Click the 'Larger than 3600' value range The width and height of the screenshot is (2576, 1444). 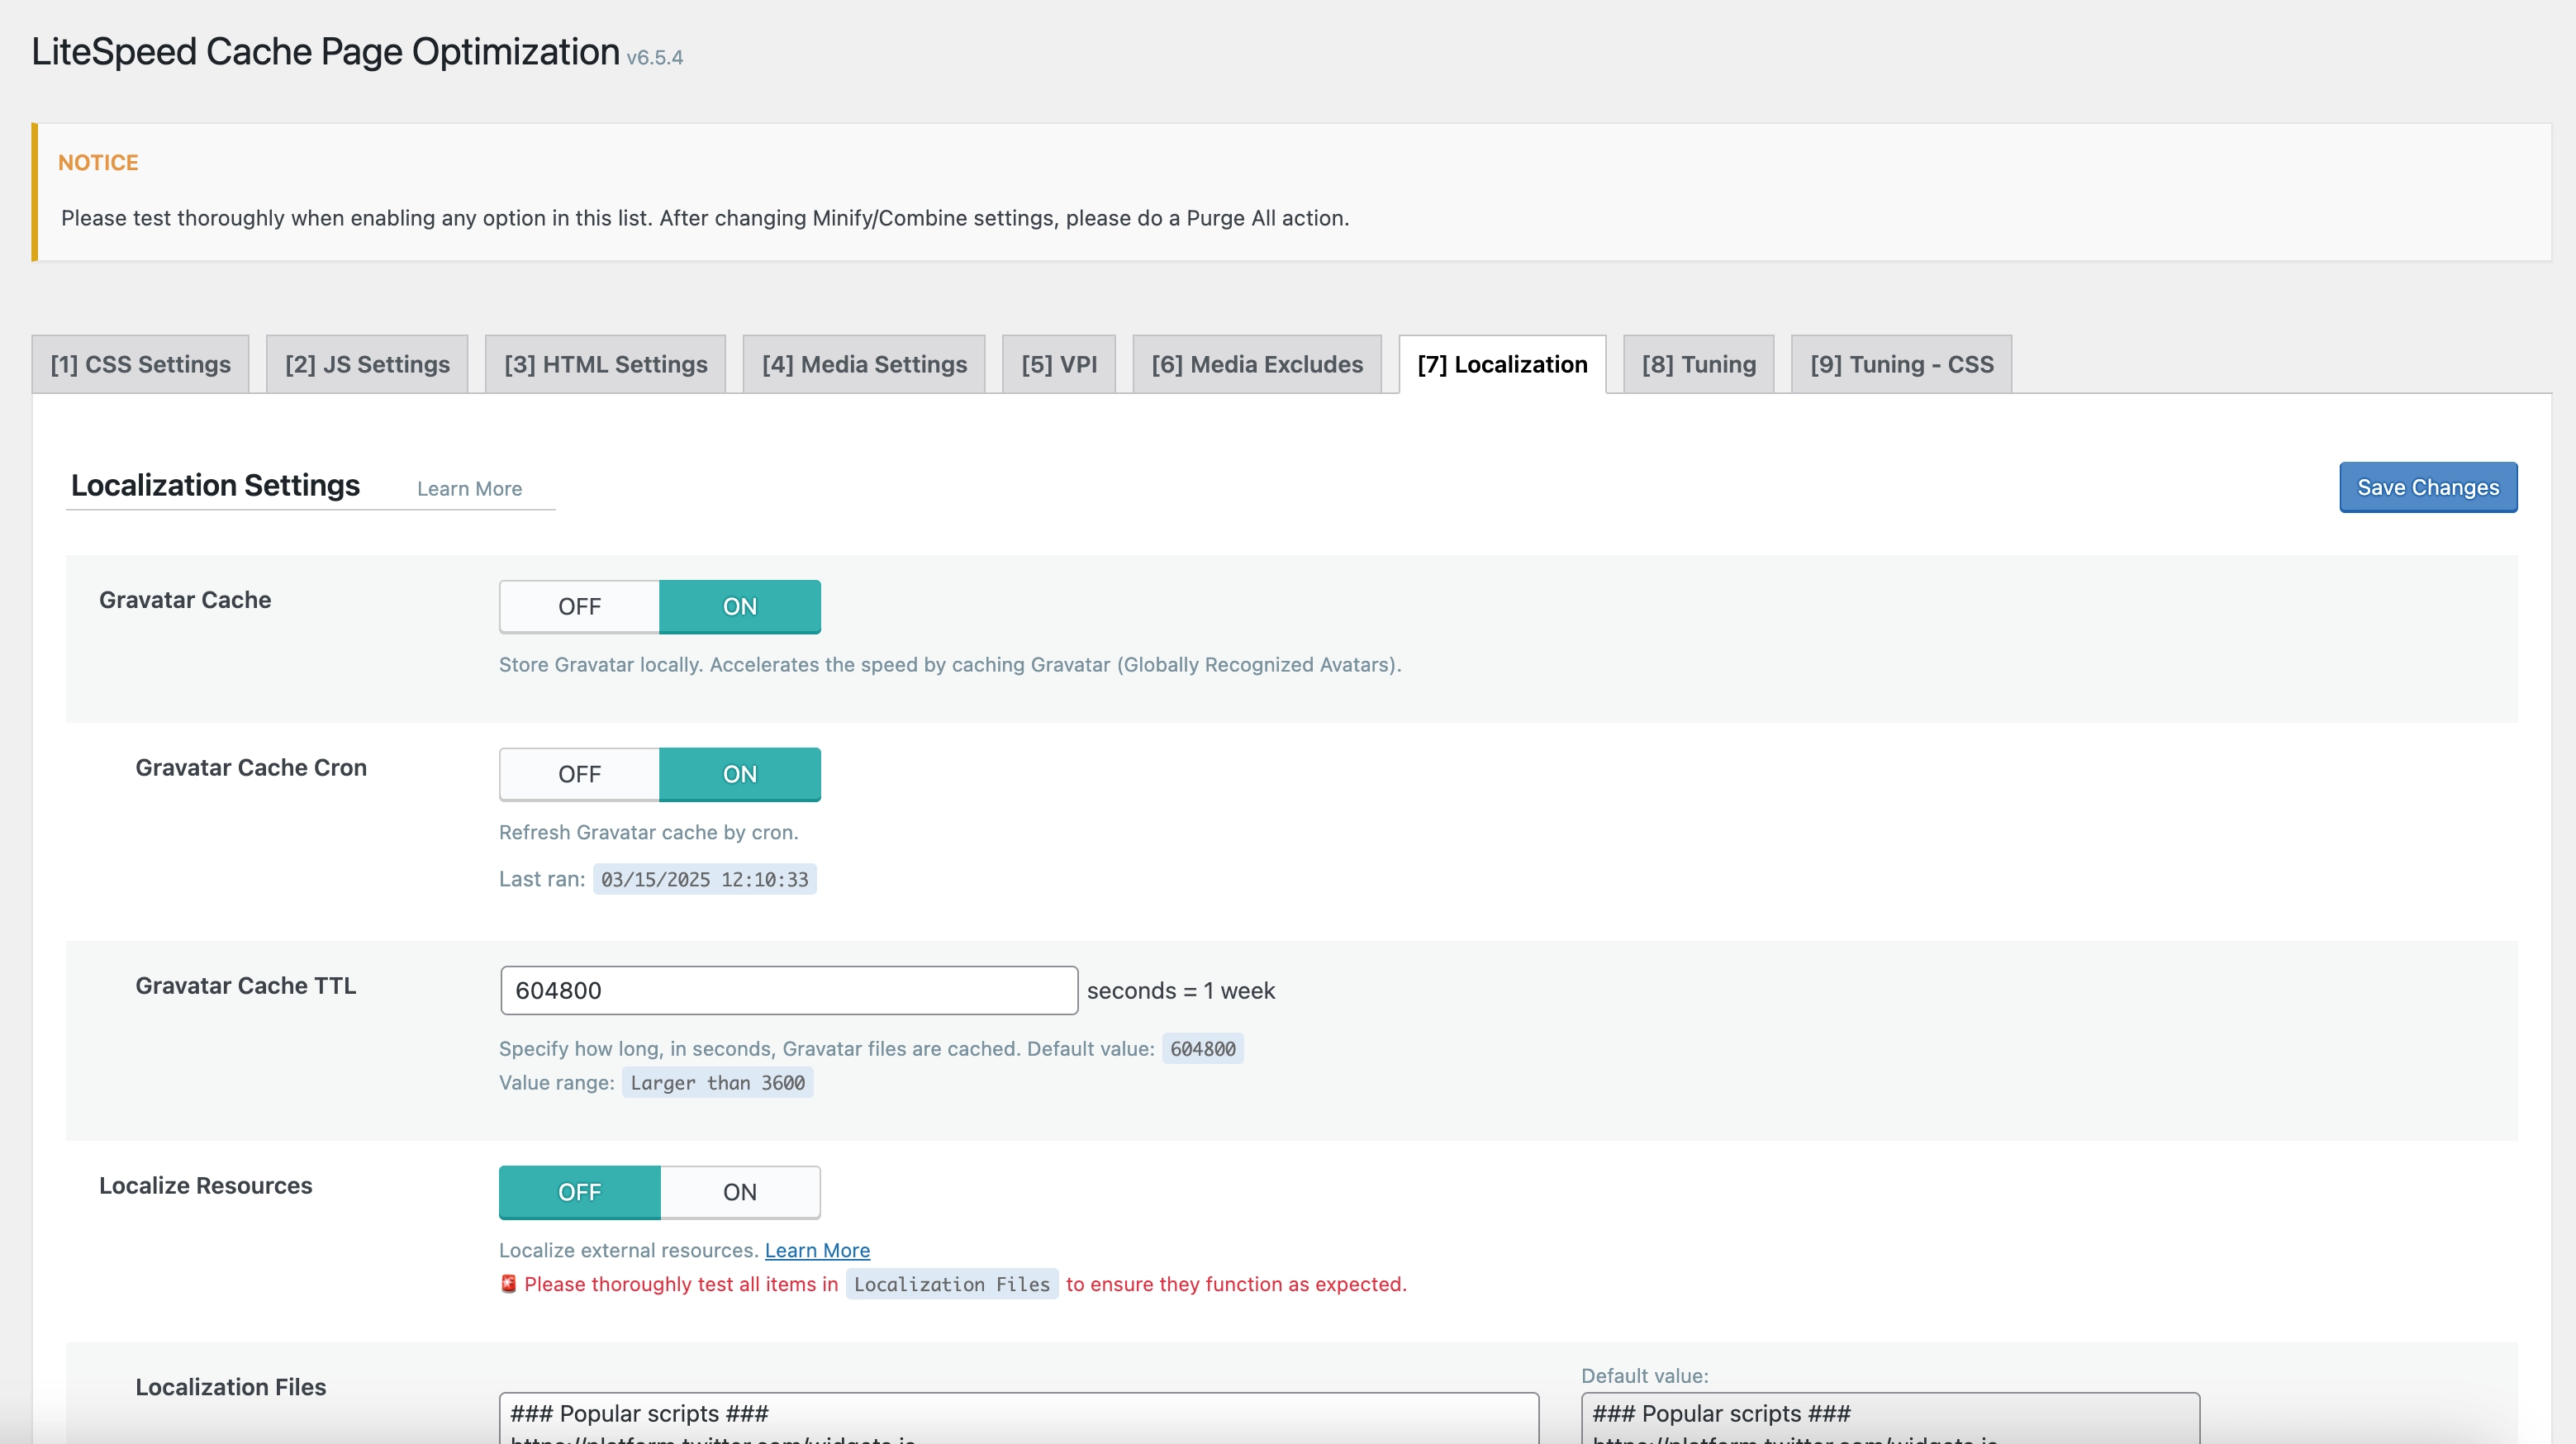point(718,1083)
